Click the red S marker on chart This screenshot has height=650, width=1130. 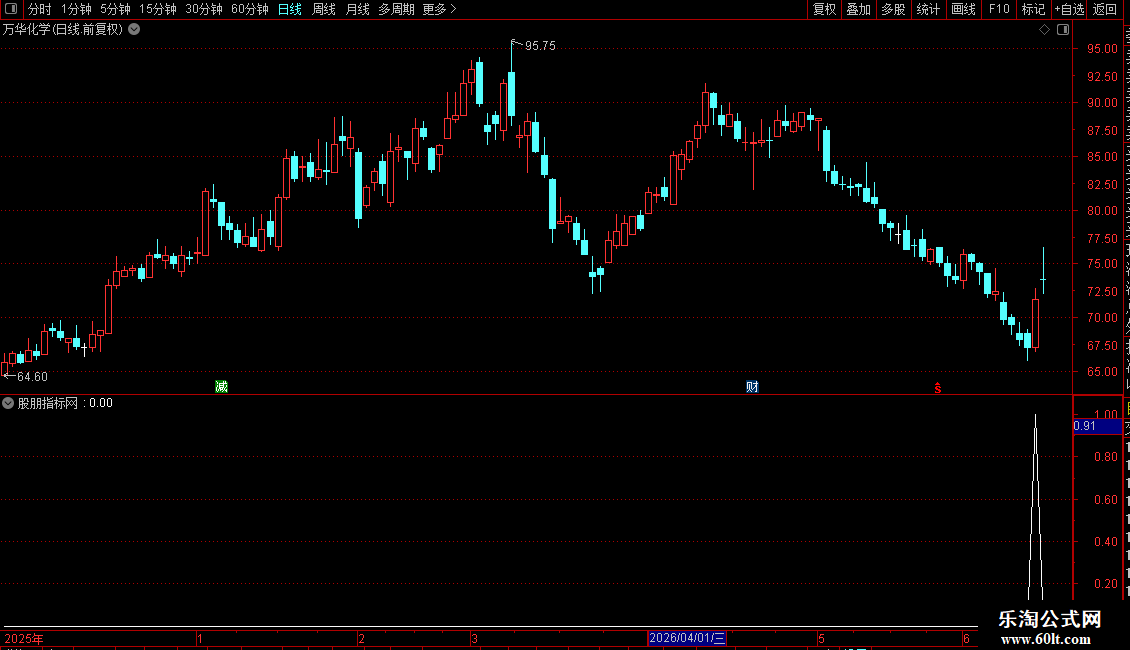pos(938,388)
